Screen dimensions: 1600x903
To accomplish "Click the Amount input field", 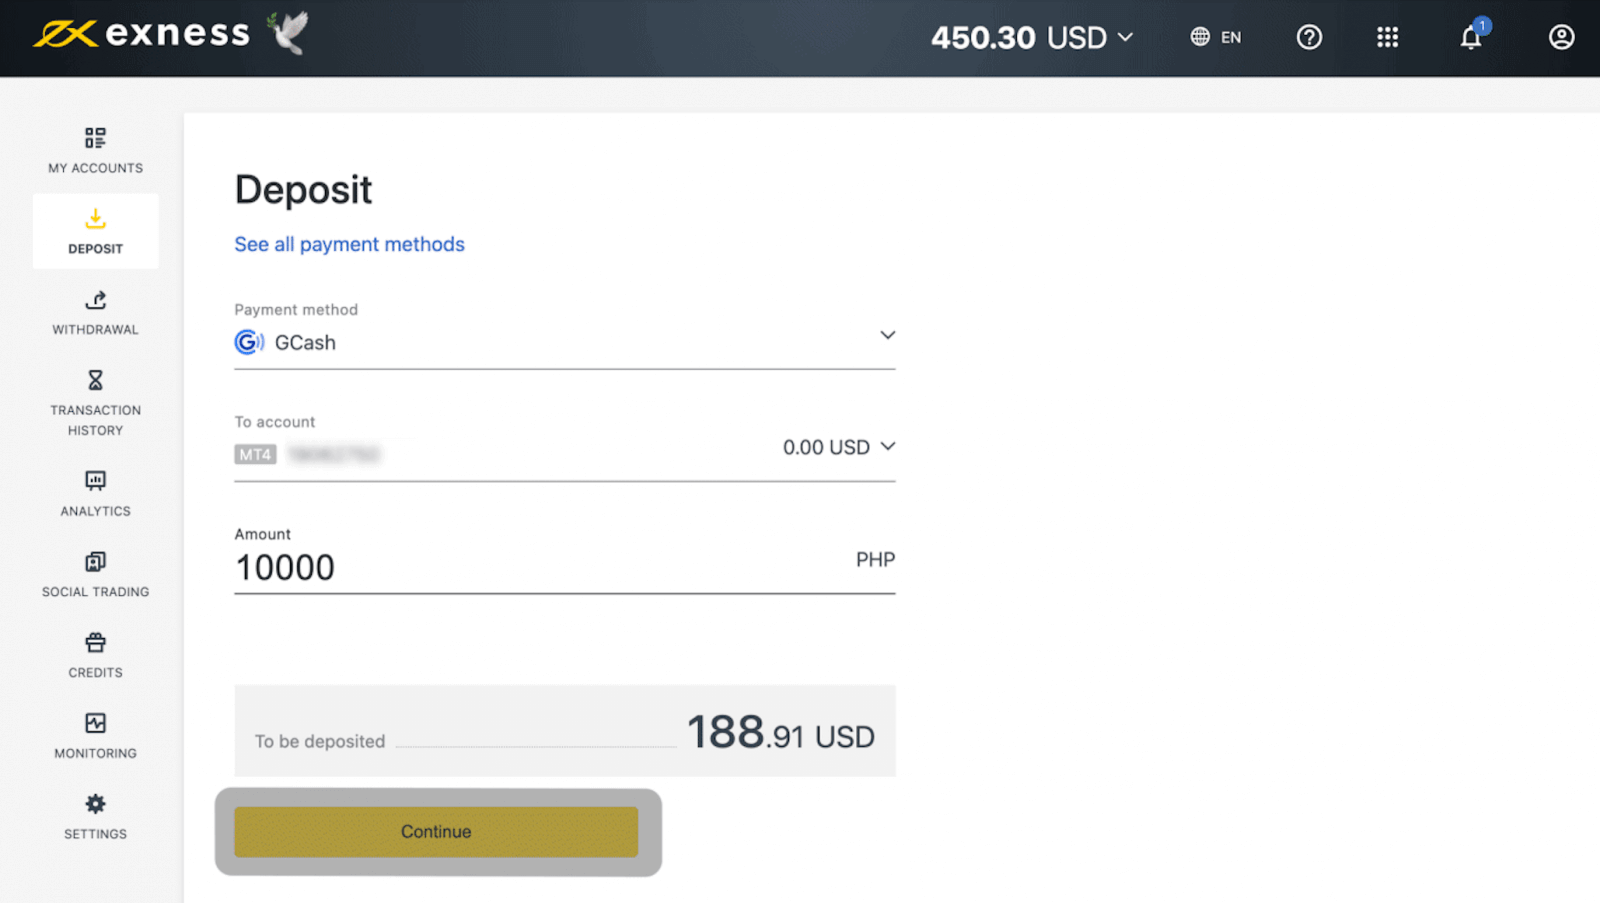I will click(x=540, y=567).
